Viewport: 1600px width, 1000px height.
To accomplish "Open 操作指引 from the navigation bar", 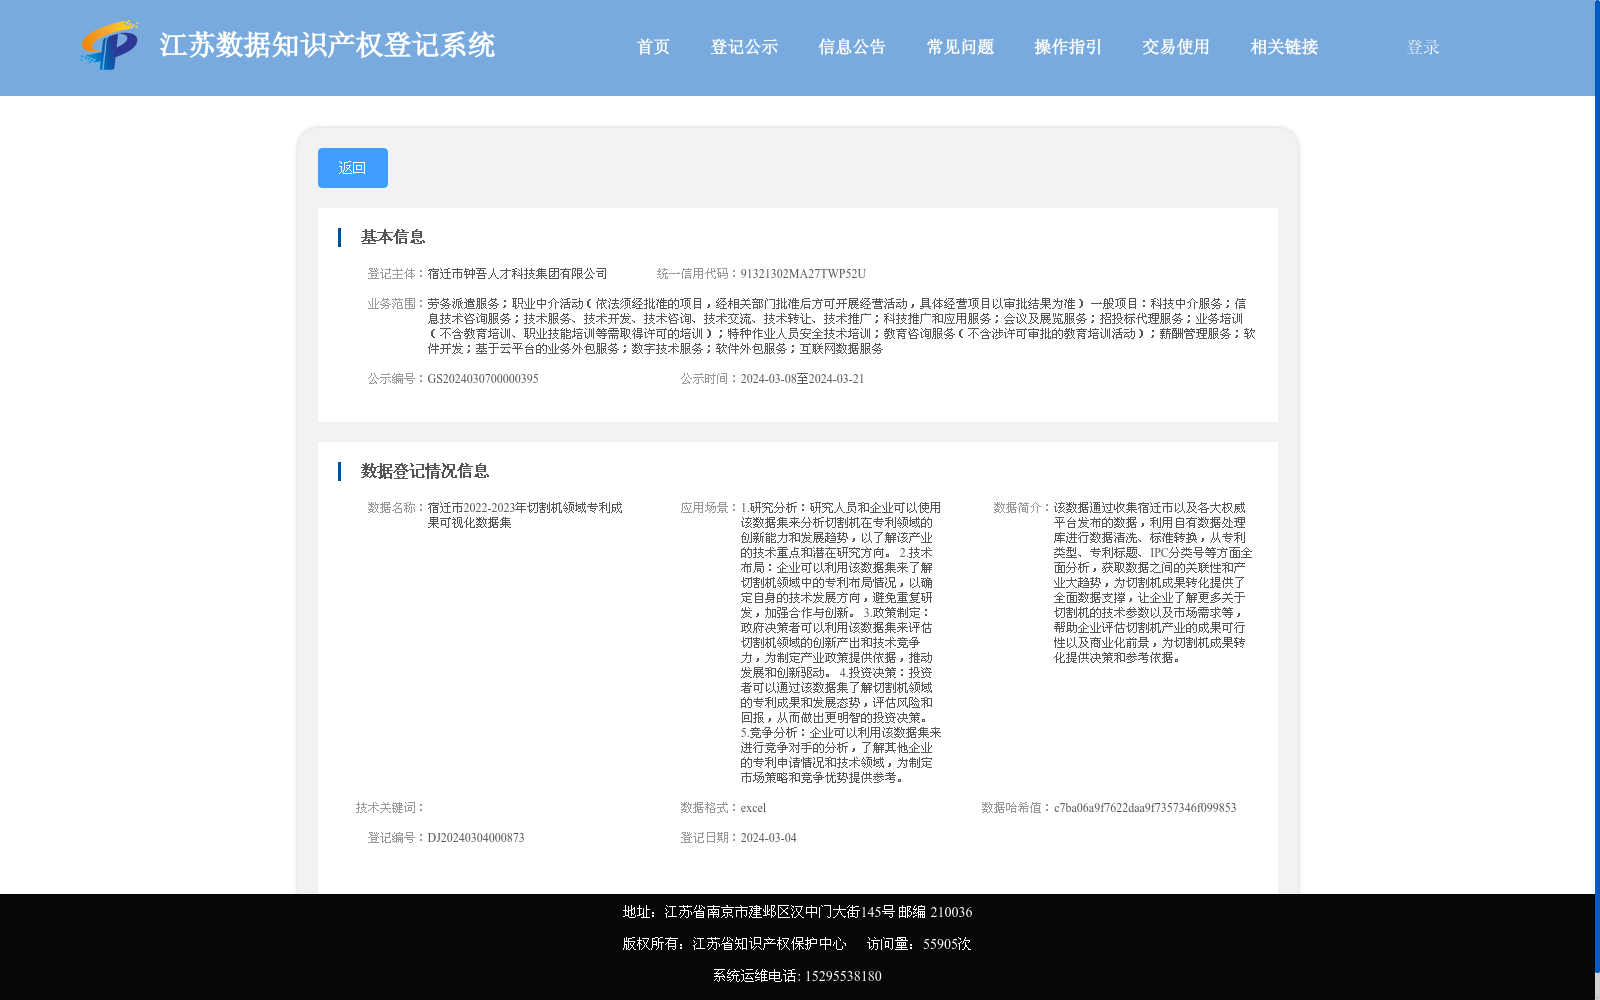I will (1068, 47).
